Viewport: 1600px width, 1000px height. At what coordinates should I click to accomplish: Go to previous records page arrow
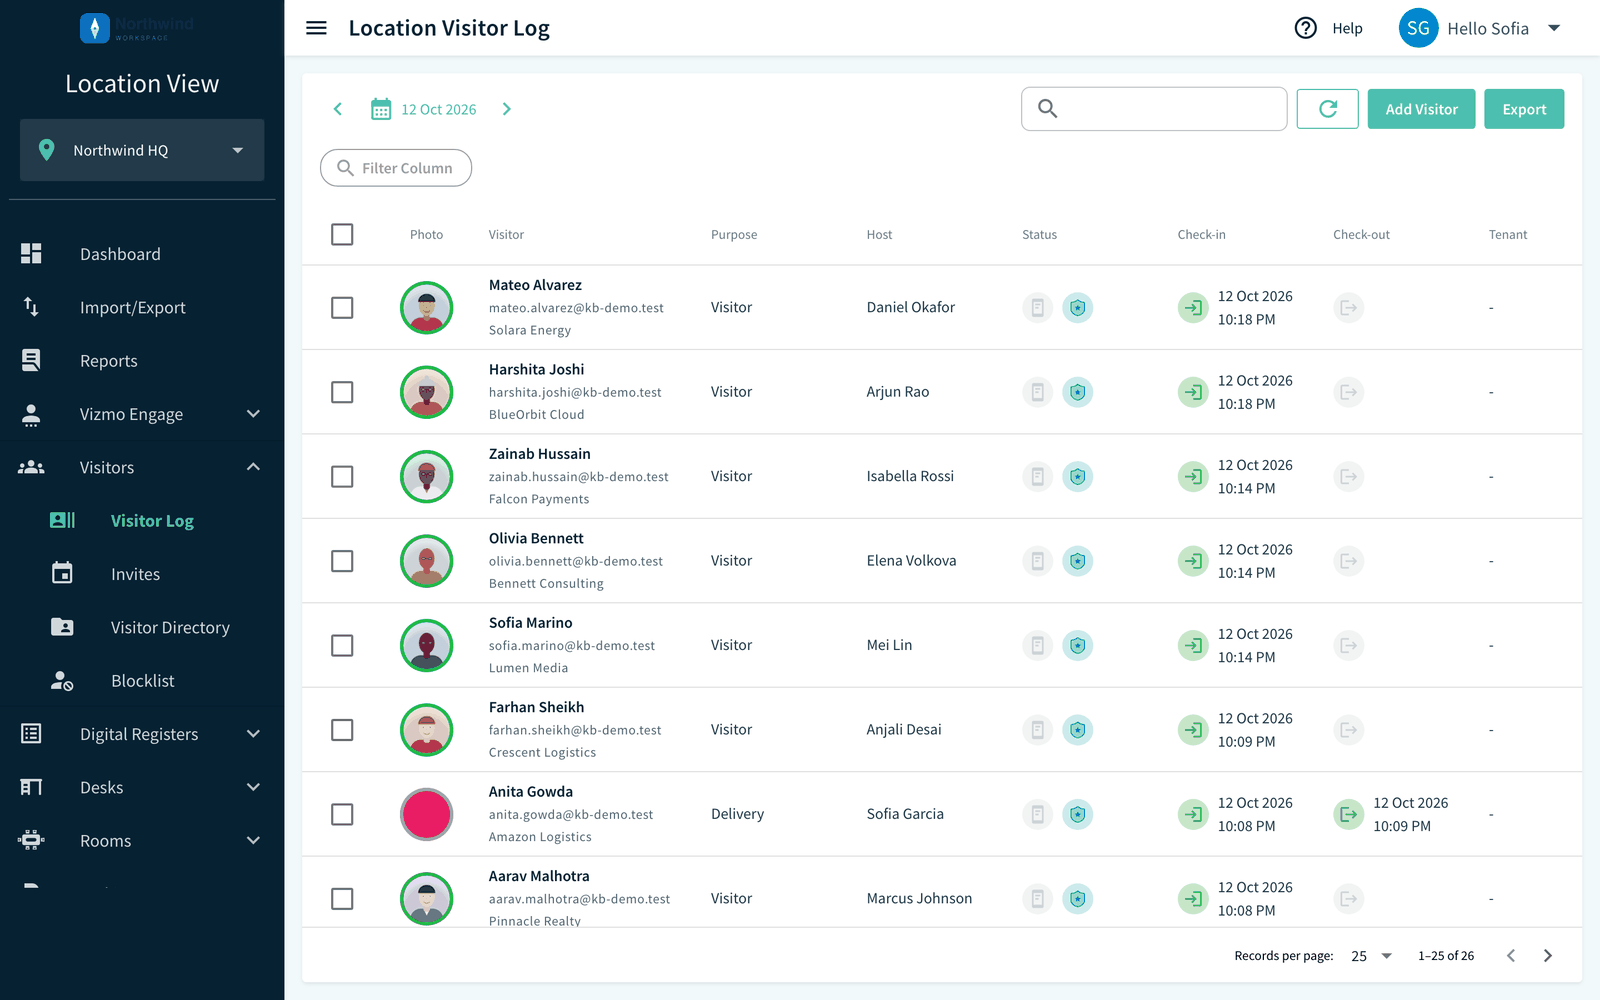[x=1511, y=956]
